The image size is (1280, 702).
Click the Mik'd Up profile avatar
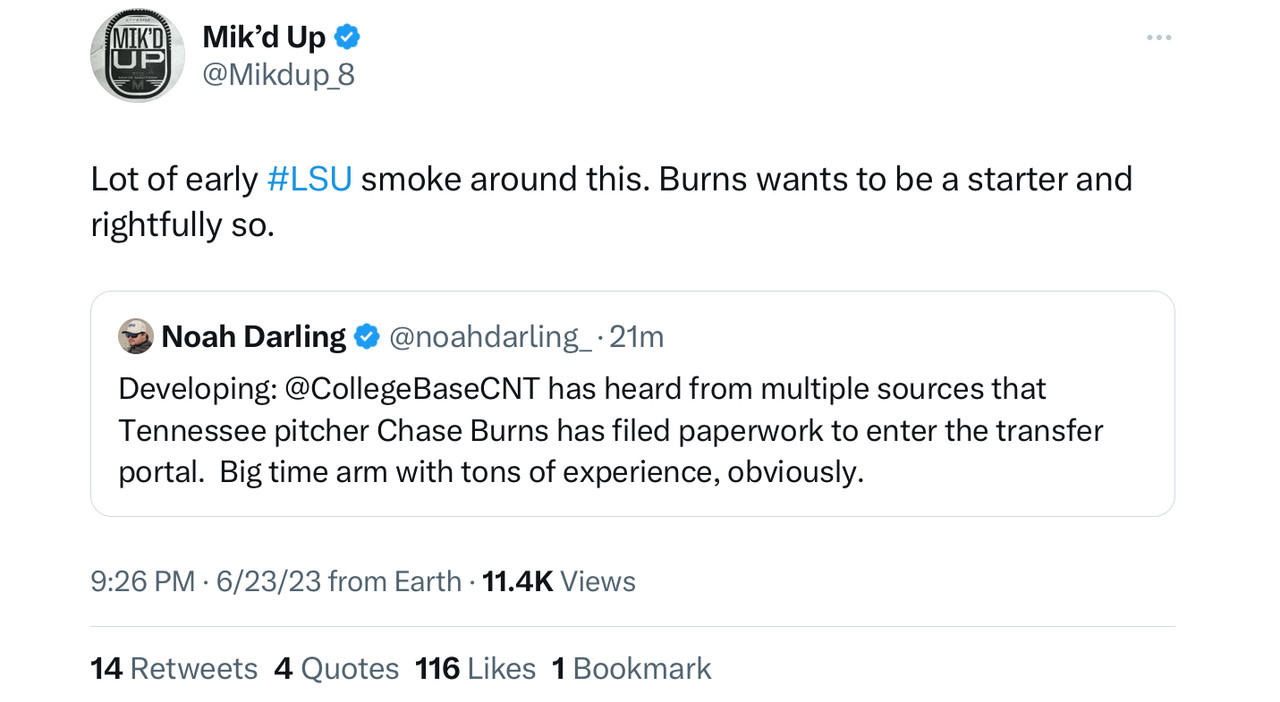pyautogui.click(x=137, y=55)
